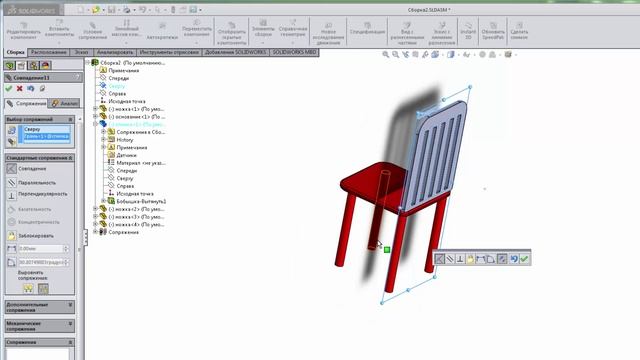This screenshot has height=360, width=640.
Task: Confirm mate with green checkmark in panel
Action: click(9, 89)
